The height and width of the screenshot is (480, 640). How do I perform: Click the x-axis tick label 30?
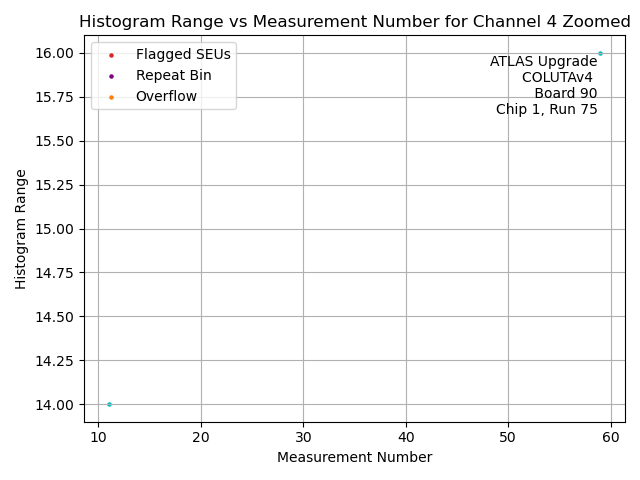tap(303, 437)
